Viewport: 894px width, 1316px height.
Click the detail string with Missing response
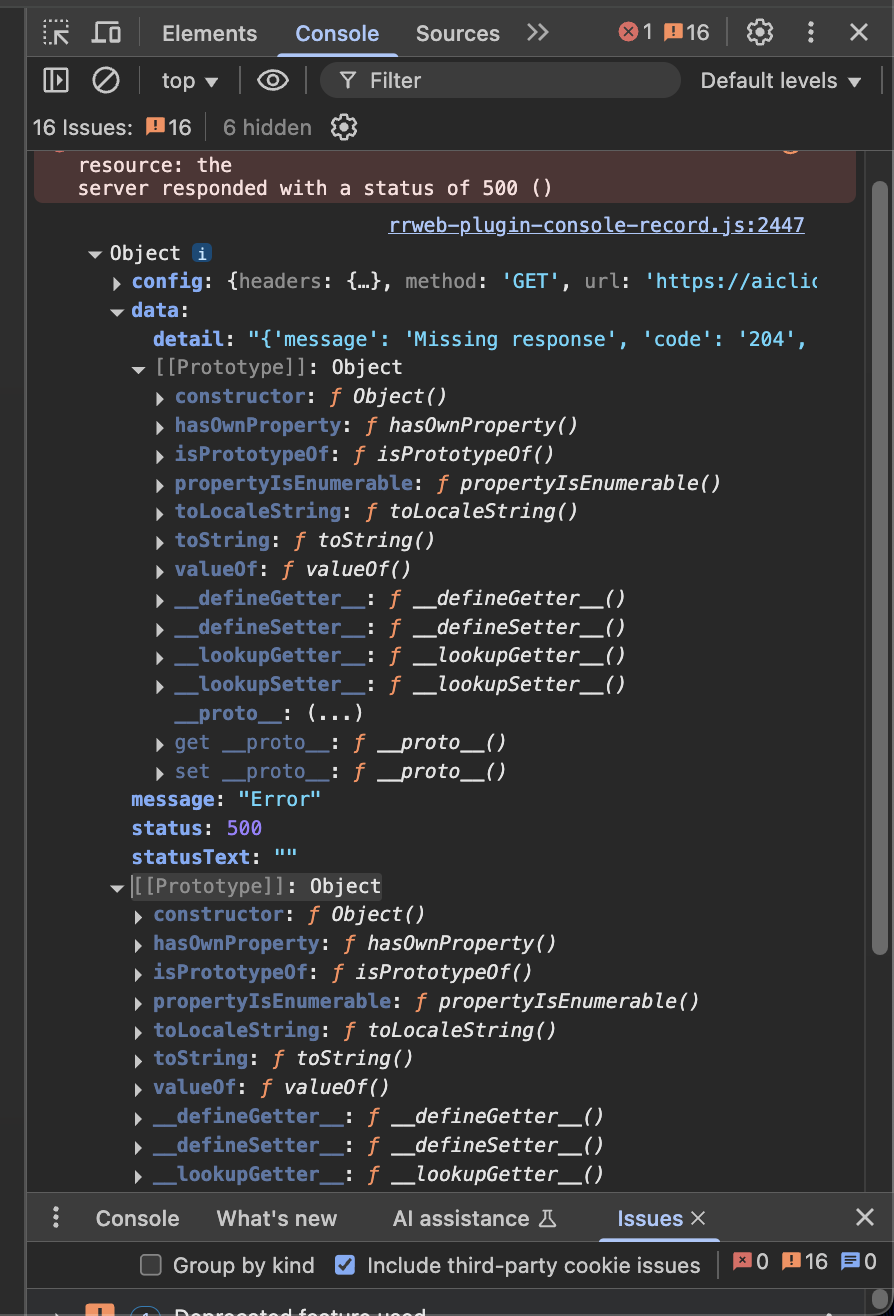(528, 340)
